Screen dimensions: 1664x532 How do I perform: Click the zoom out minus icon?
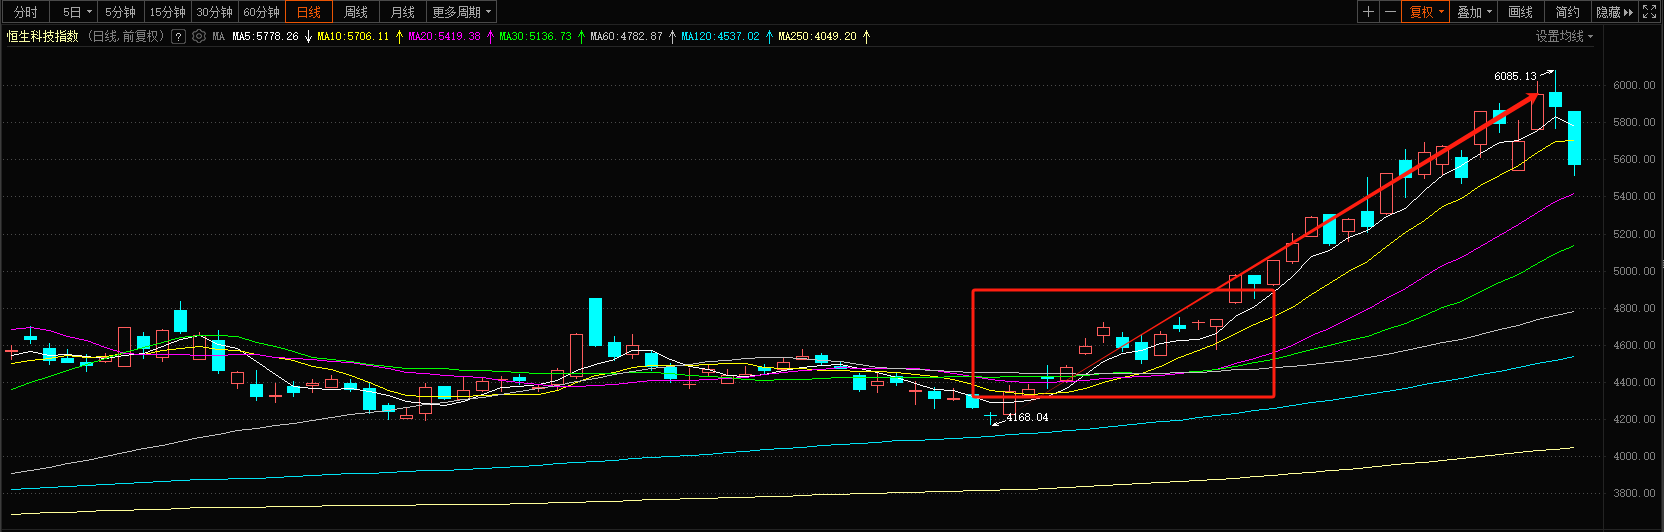coord(1391,12)
